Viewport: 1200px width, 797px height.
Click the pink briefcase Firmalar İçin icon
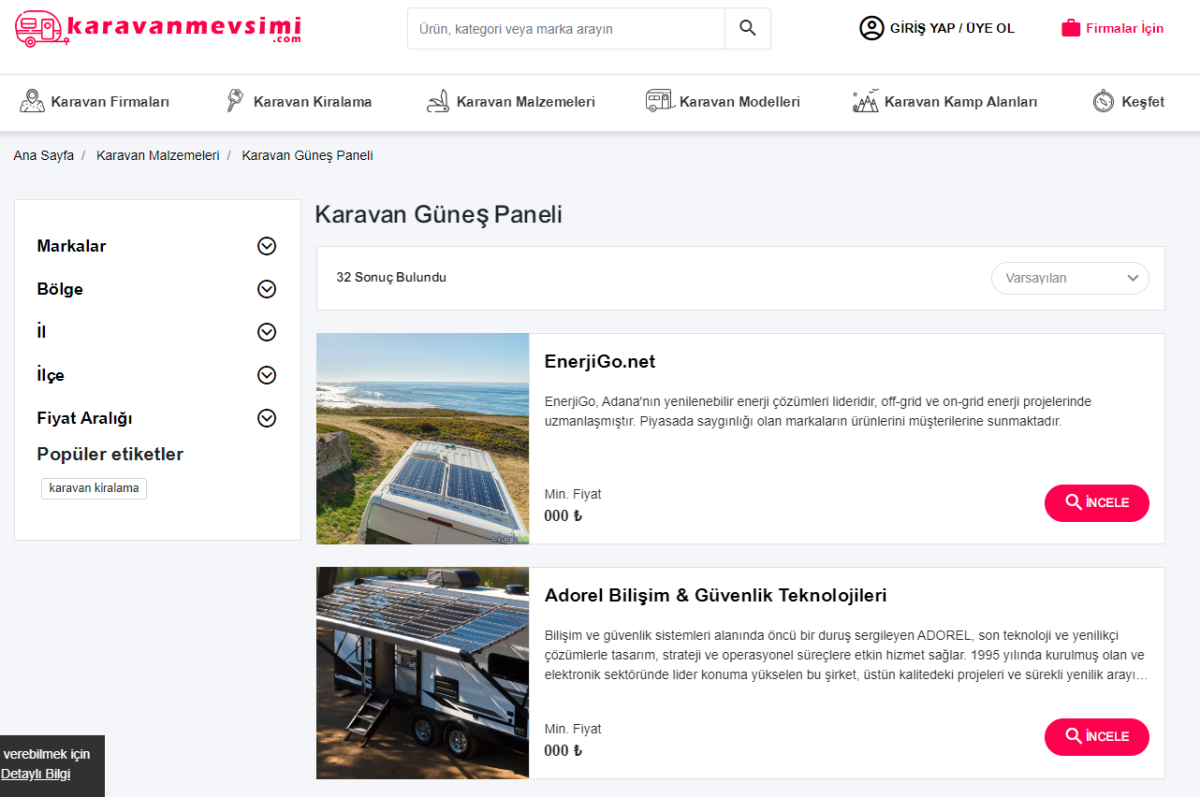[x=1071, y=28]
